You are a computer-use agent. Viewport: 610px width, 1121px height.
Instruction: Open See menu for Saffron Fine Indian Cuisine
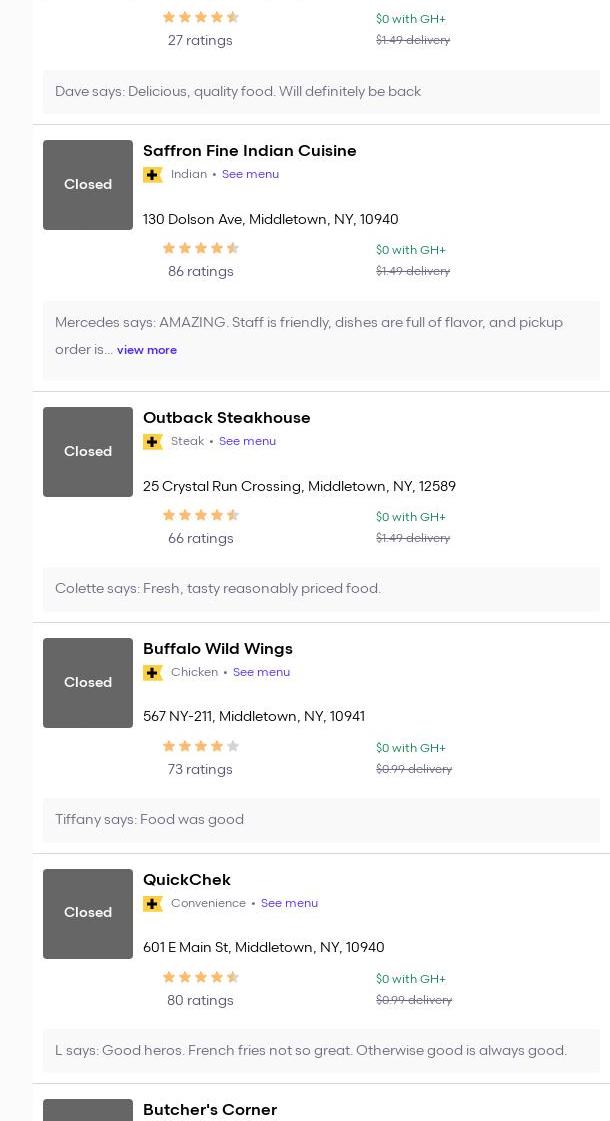point(250,174)
